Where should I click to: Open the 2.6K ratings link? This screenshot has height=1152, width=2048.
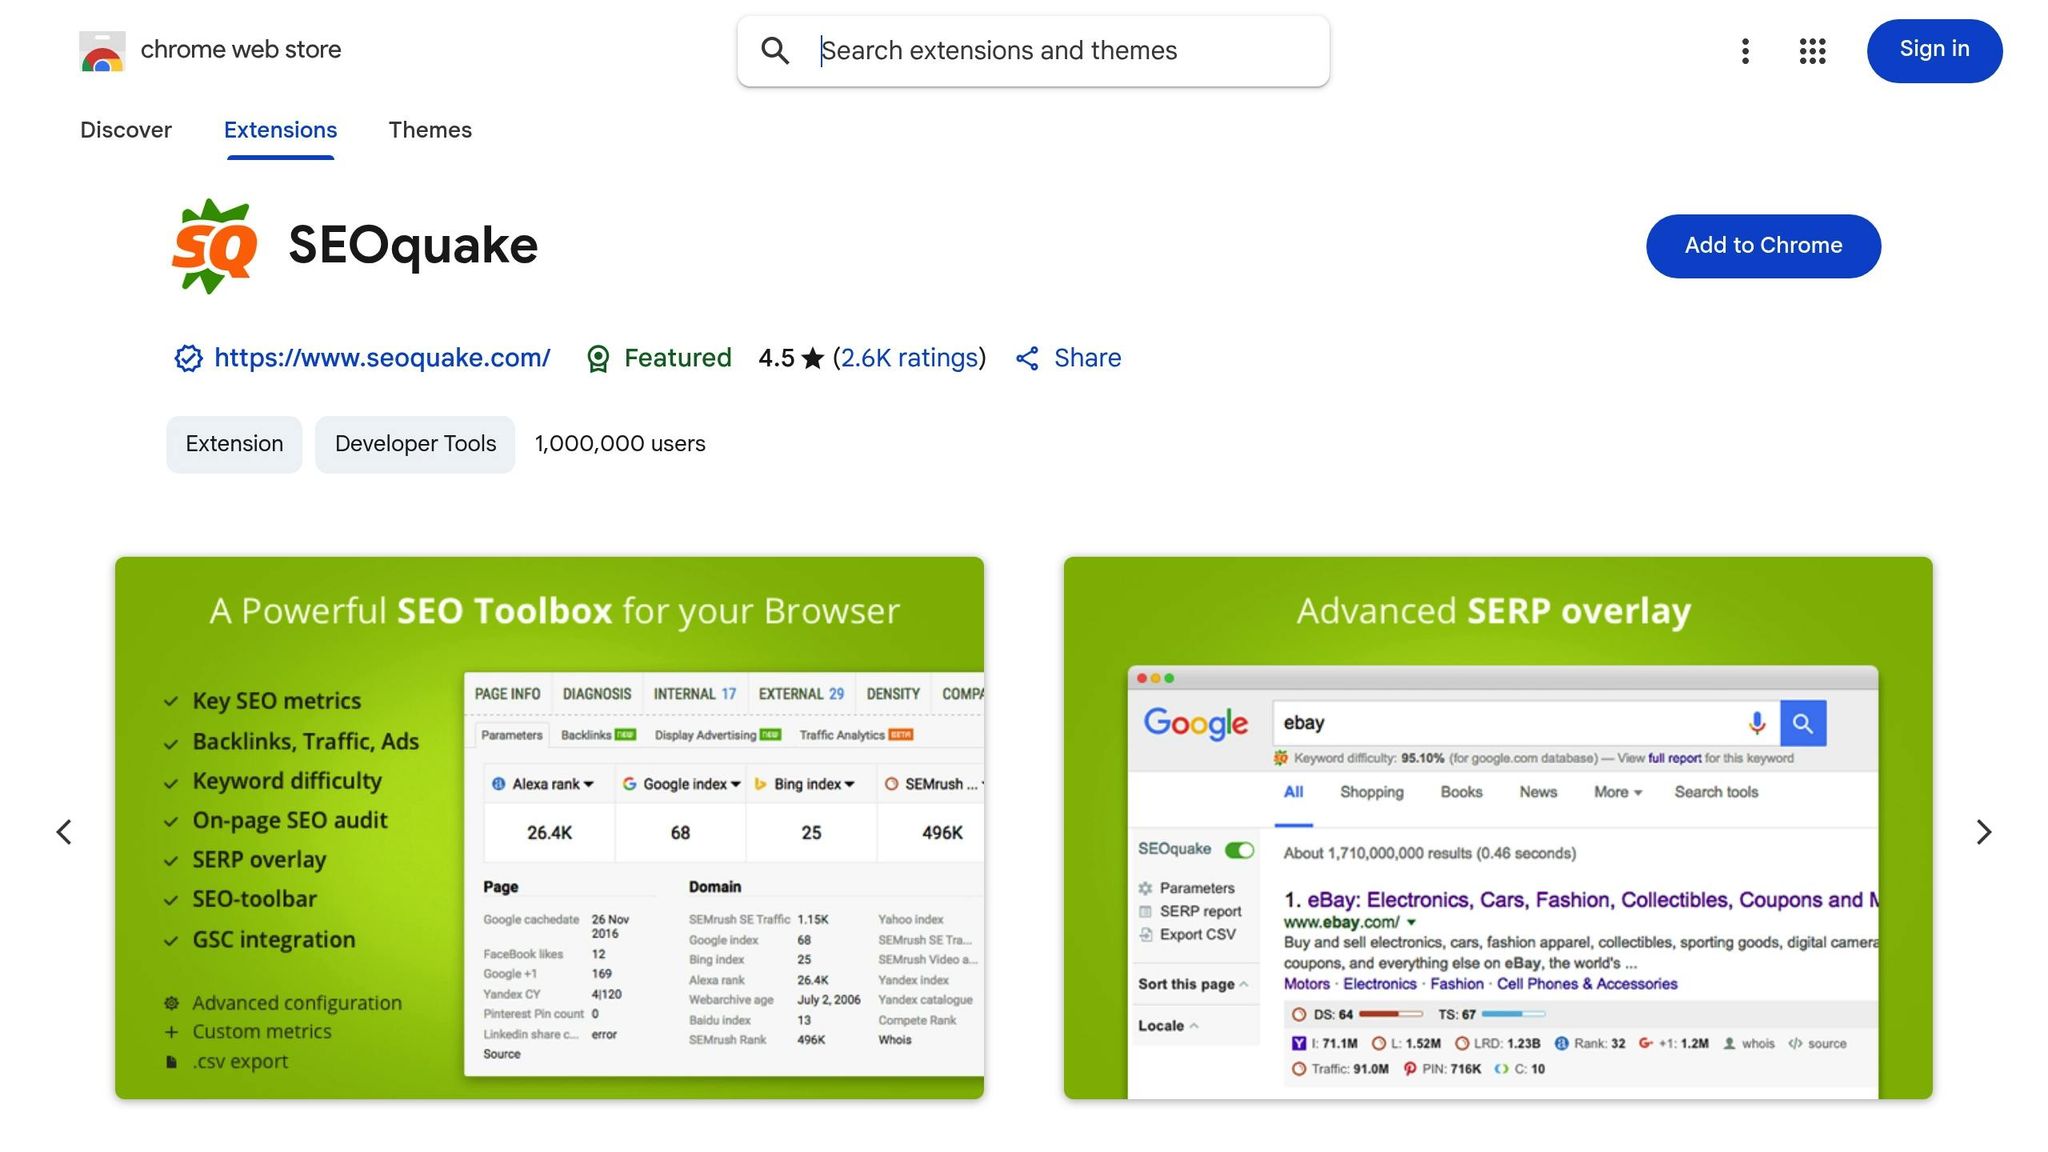tap(909, 358)
